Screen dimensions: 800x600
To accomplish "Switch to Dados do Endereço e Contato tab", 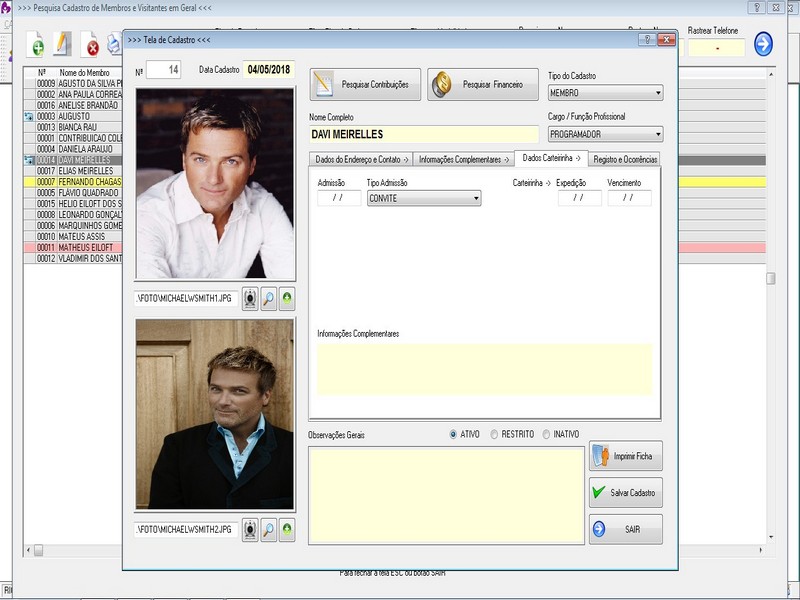I will coord(362,160).
